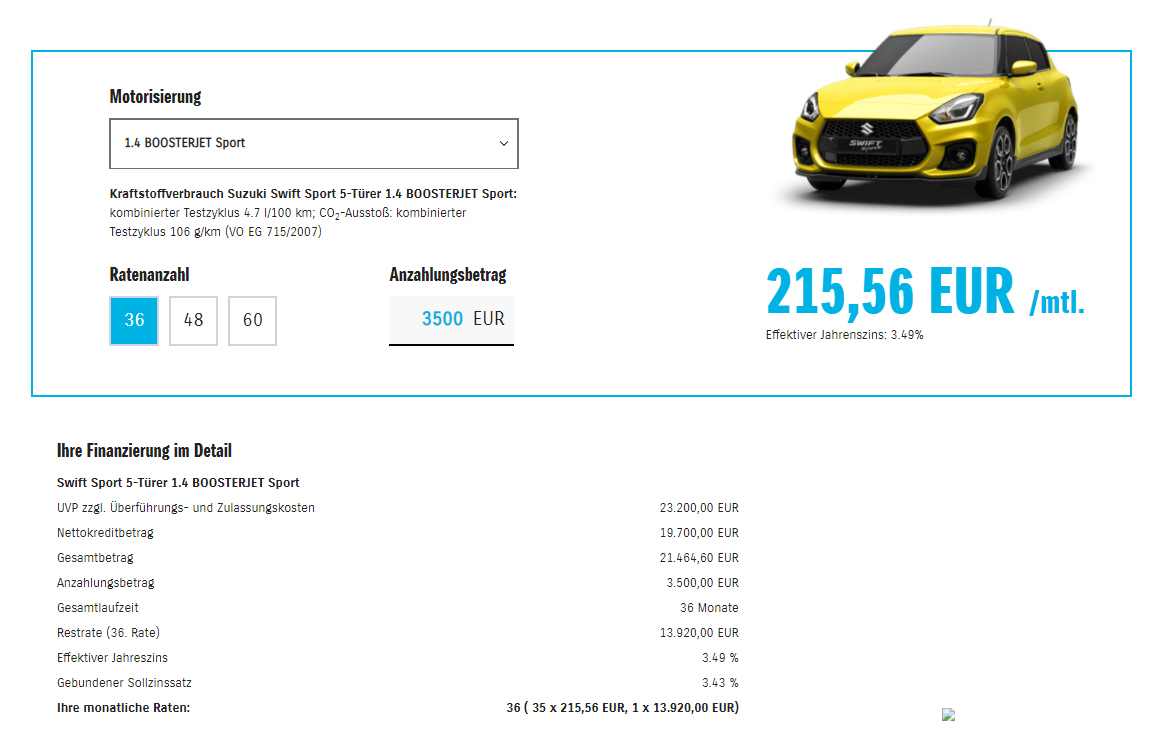Click the label UVP zzgl. Überführungs- und Zulassungskosten
The width and height of the screenshot is (1170, 738).
point(186,508)
